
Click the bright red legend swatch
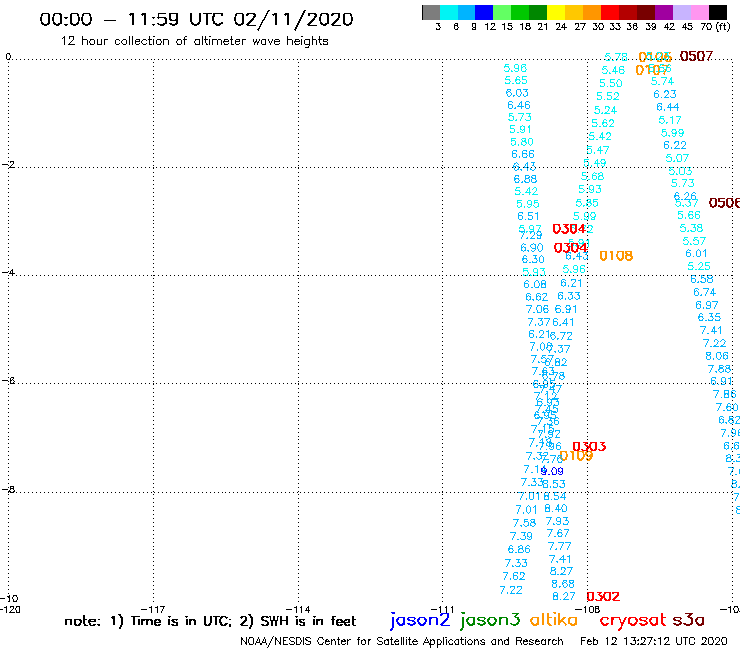point(610,12)
